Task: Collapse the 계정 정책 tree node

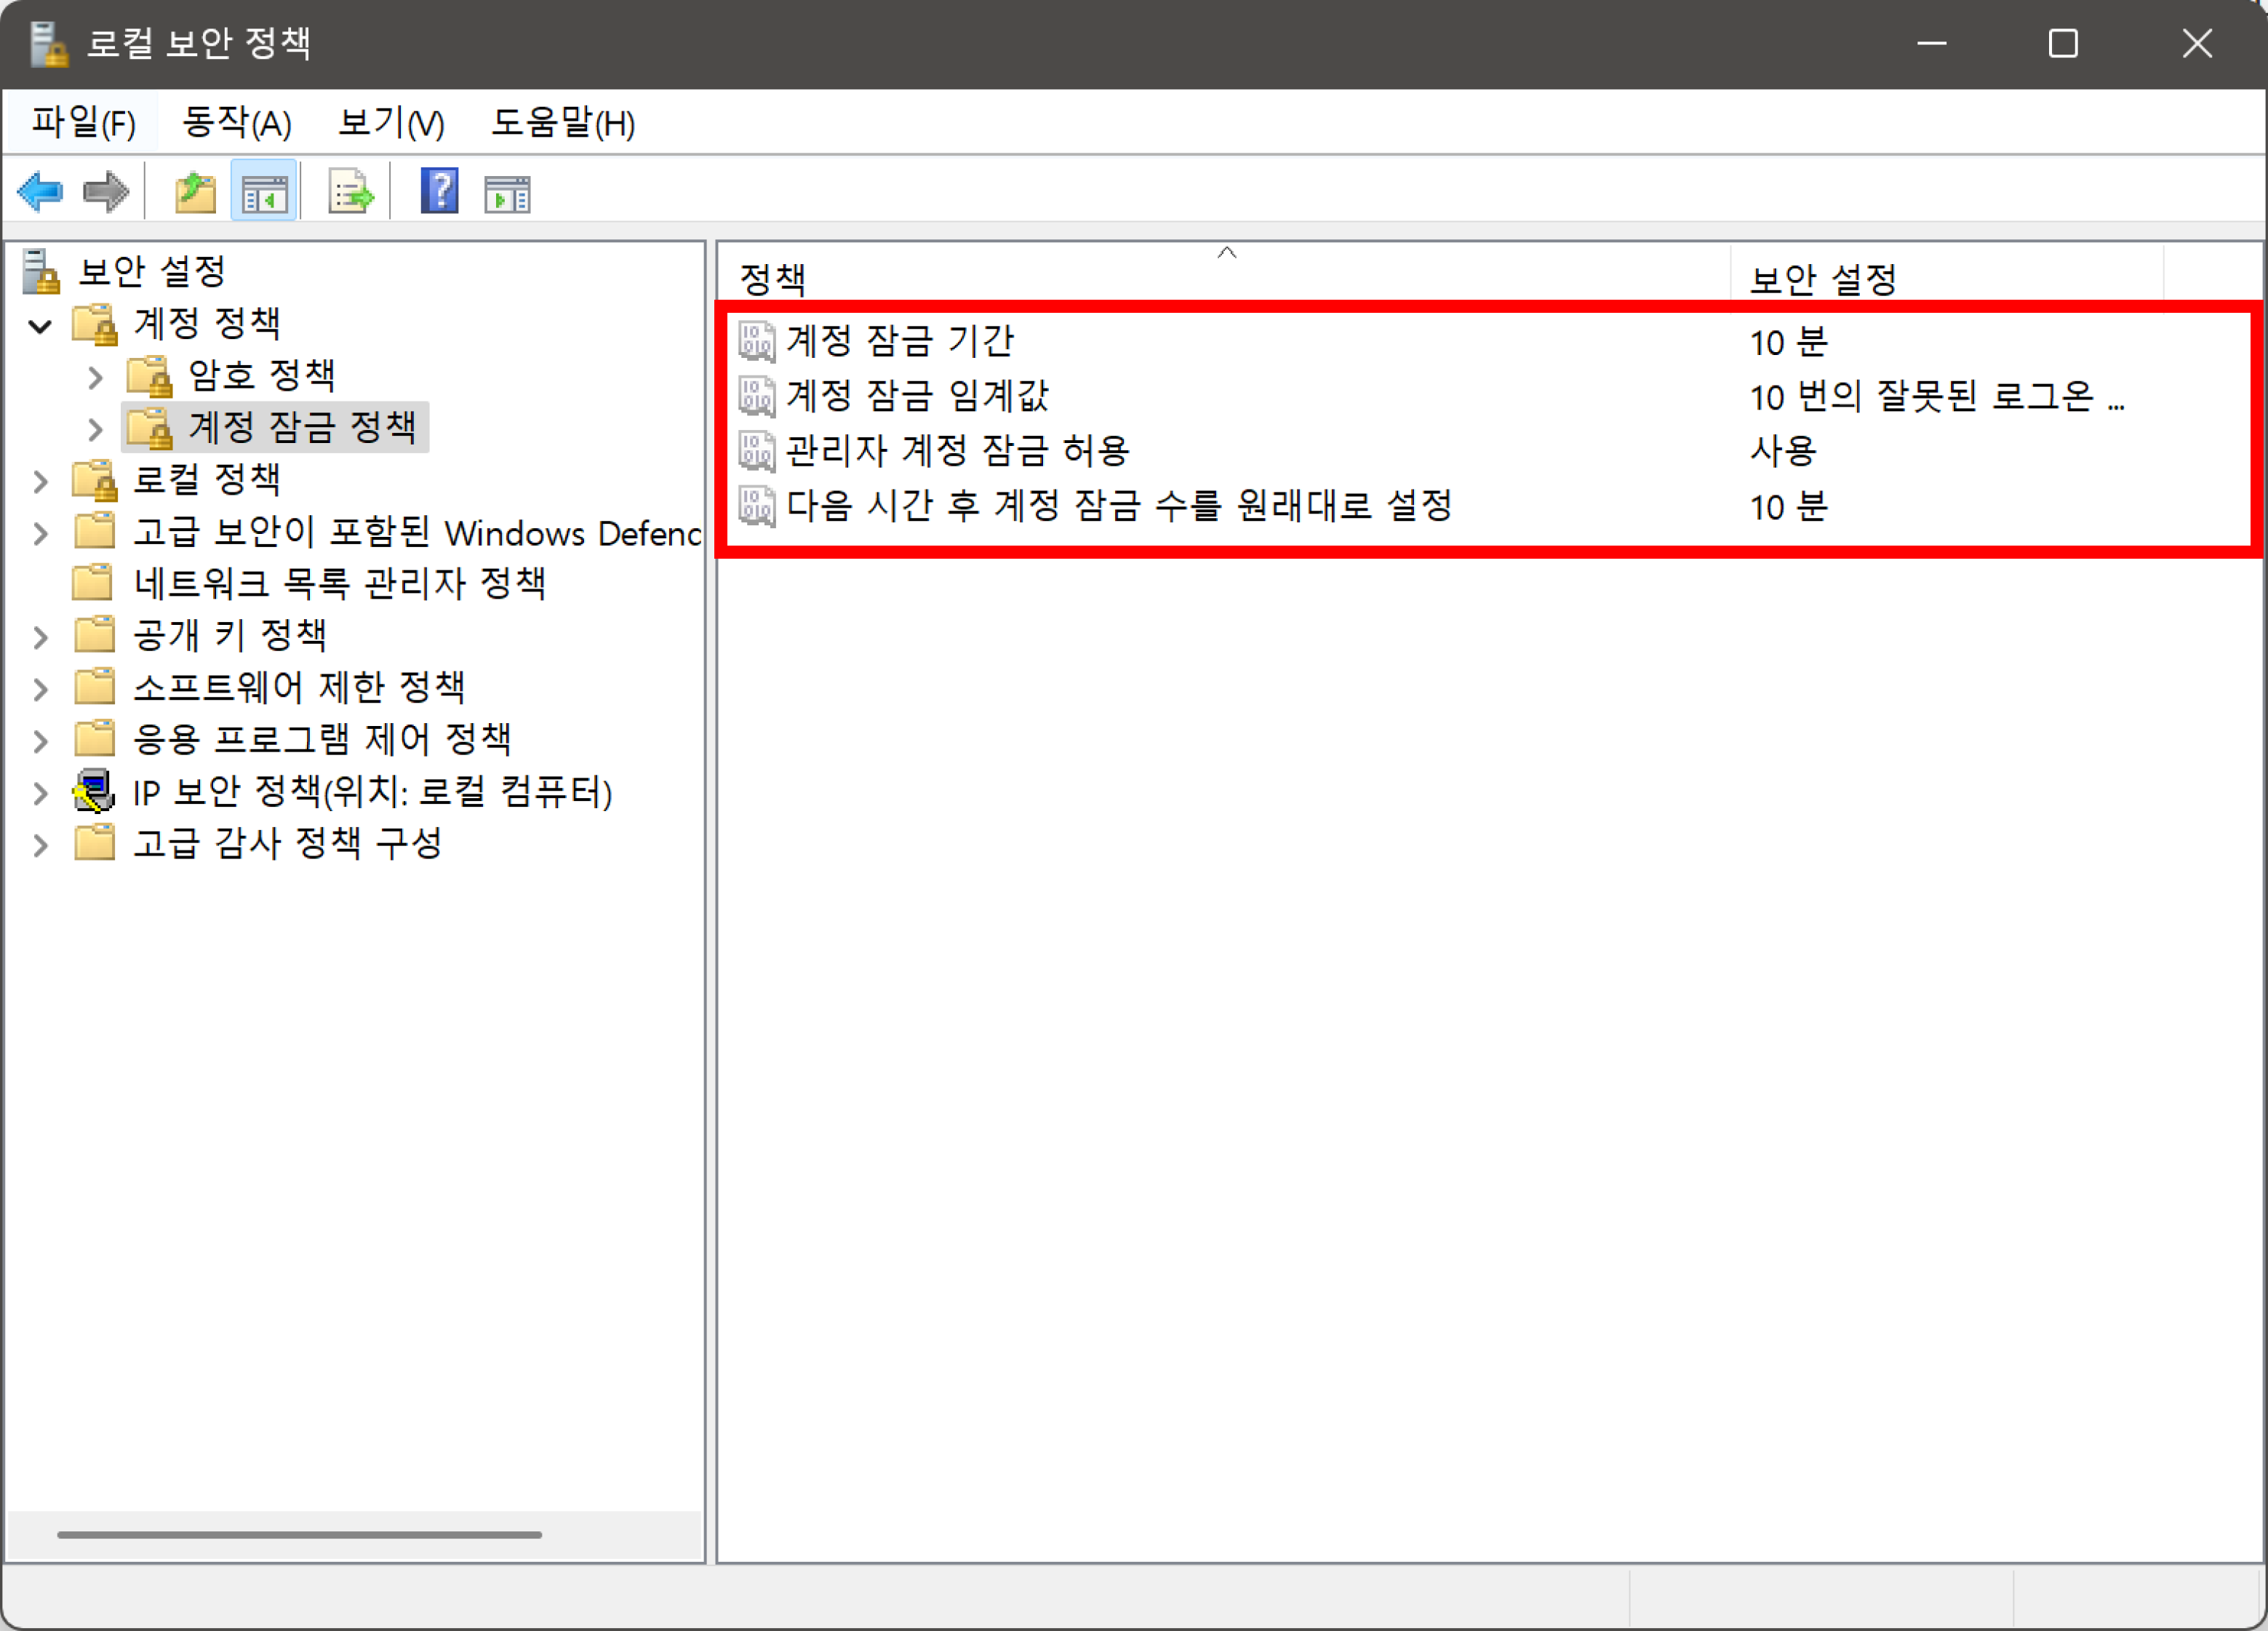Action: point(40,326)
